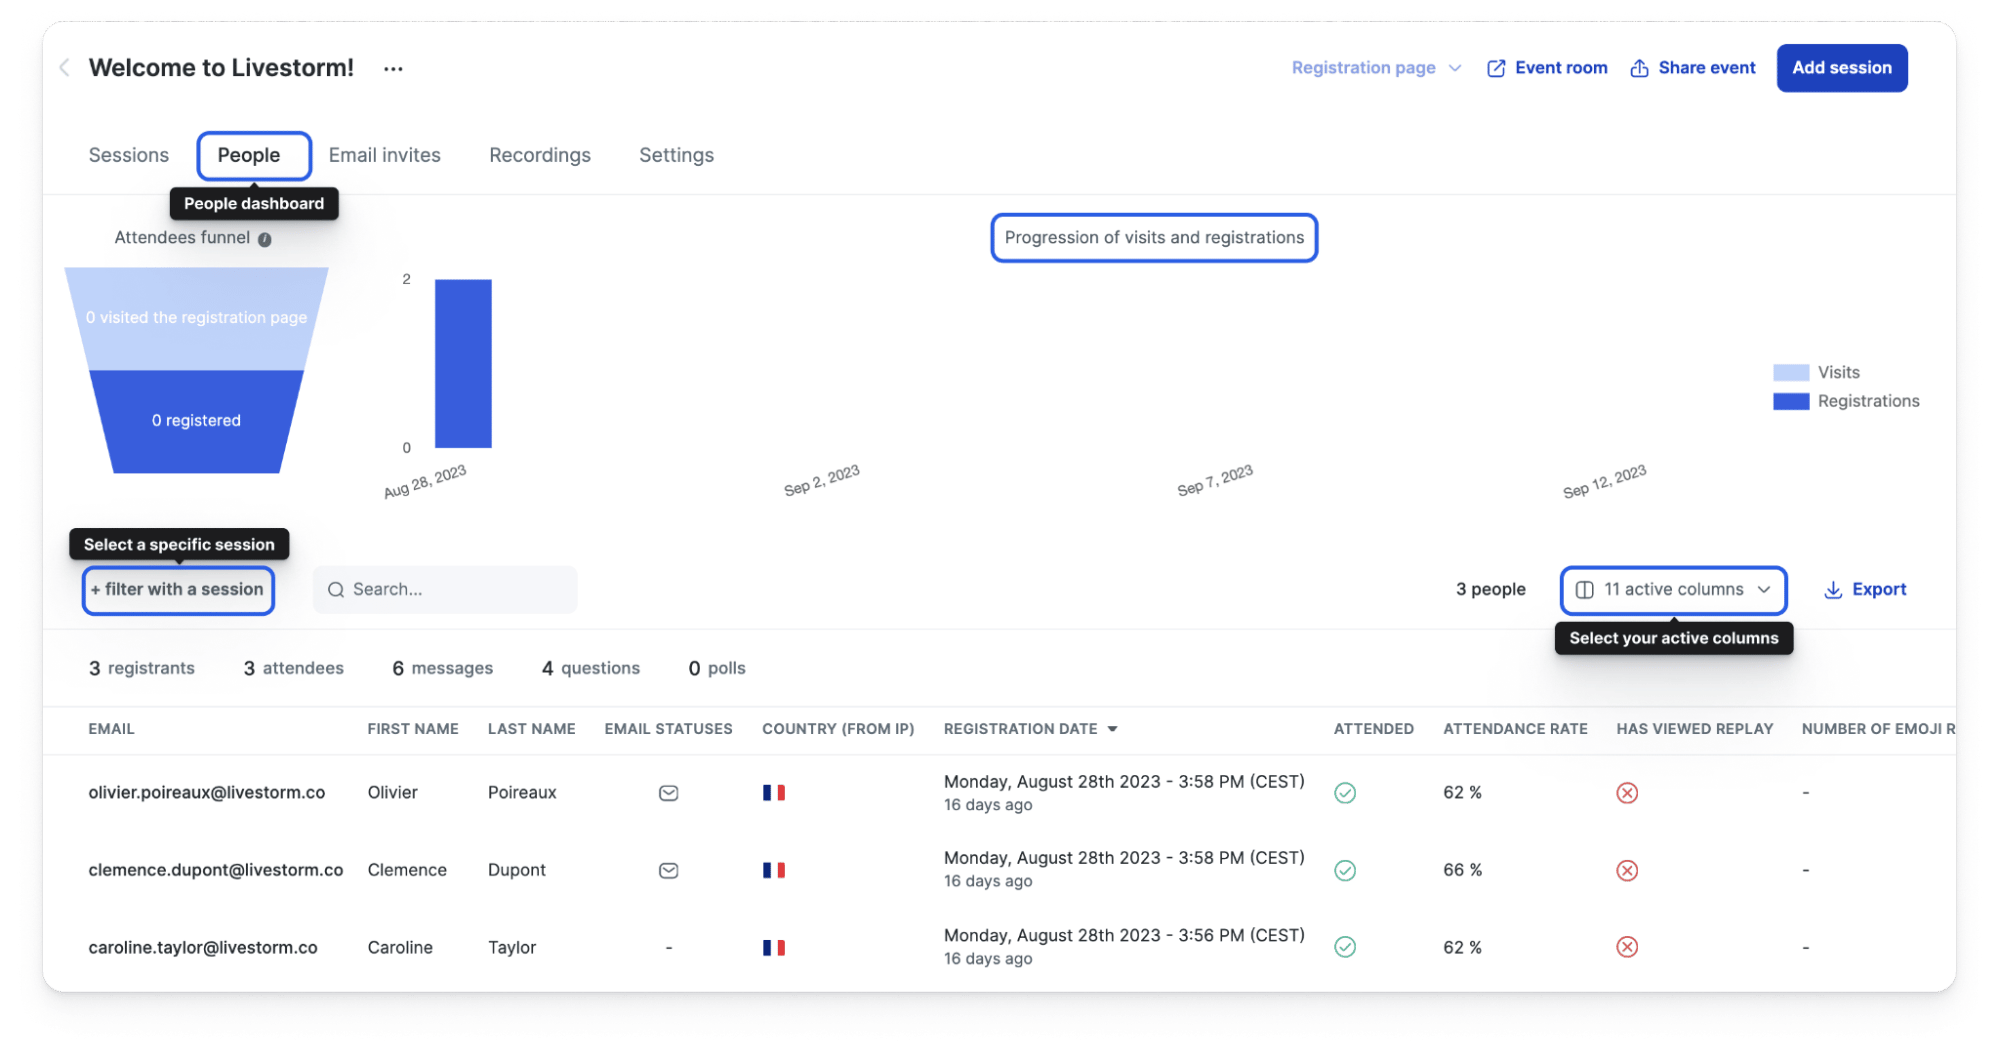
Task: Toggle the Registration Date sort chevron
Action: 1113,729
